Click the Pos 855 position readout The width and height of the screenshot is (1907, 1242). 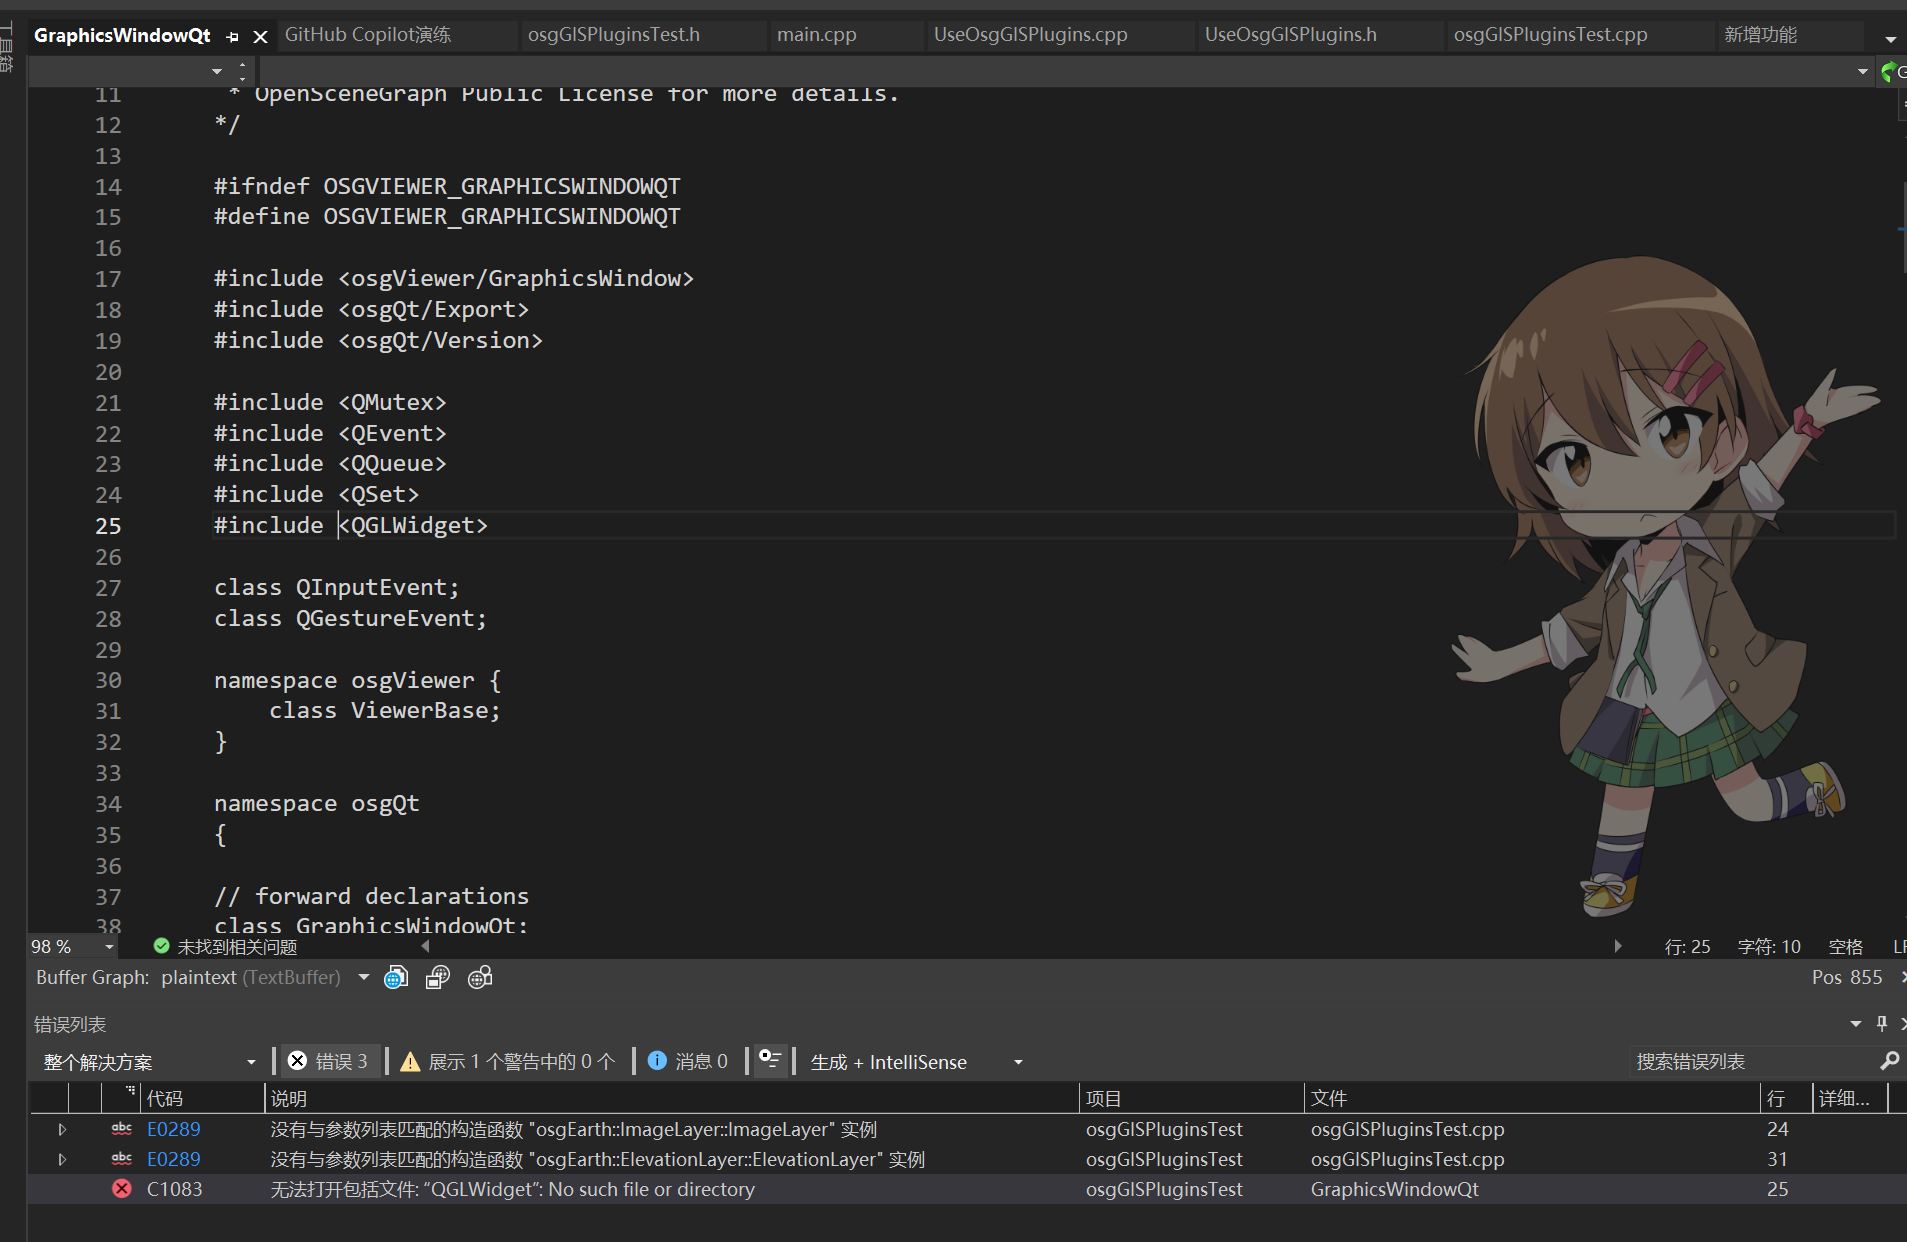coord(1847,978)
